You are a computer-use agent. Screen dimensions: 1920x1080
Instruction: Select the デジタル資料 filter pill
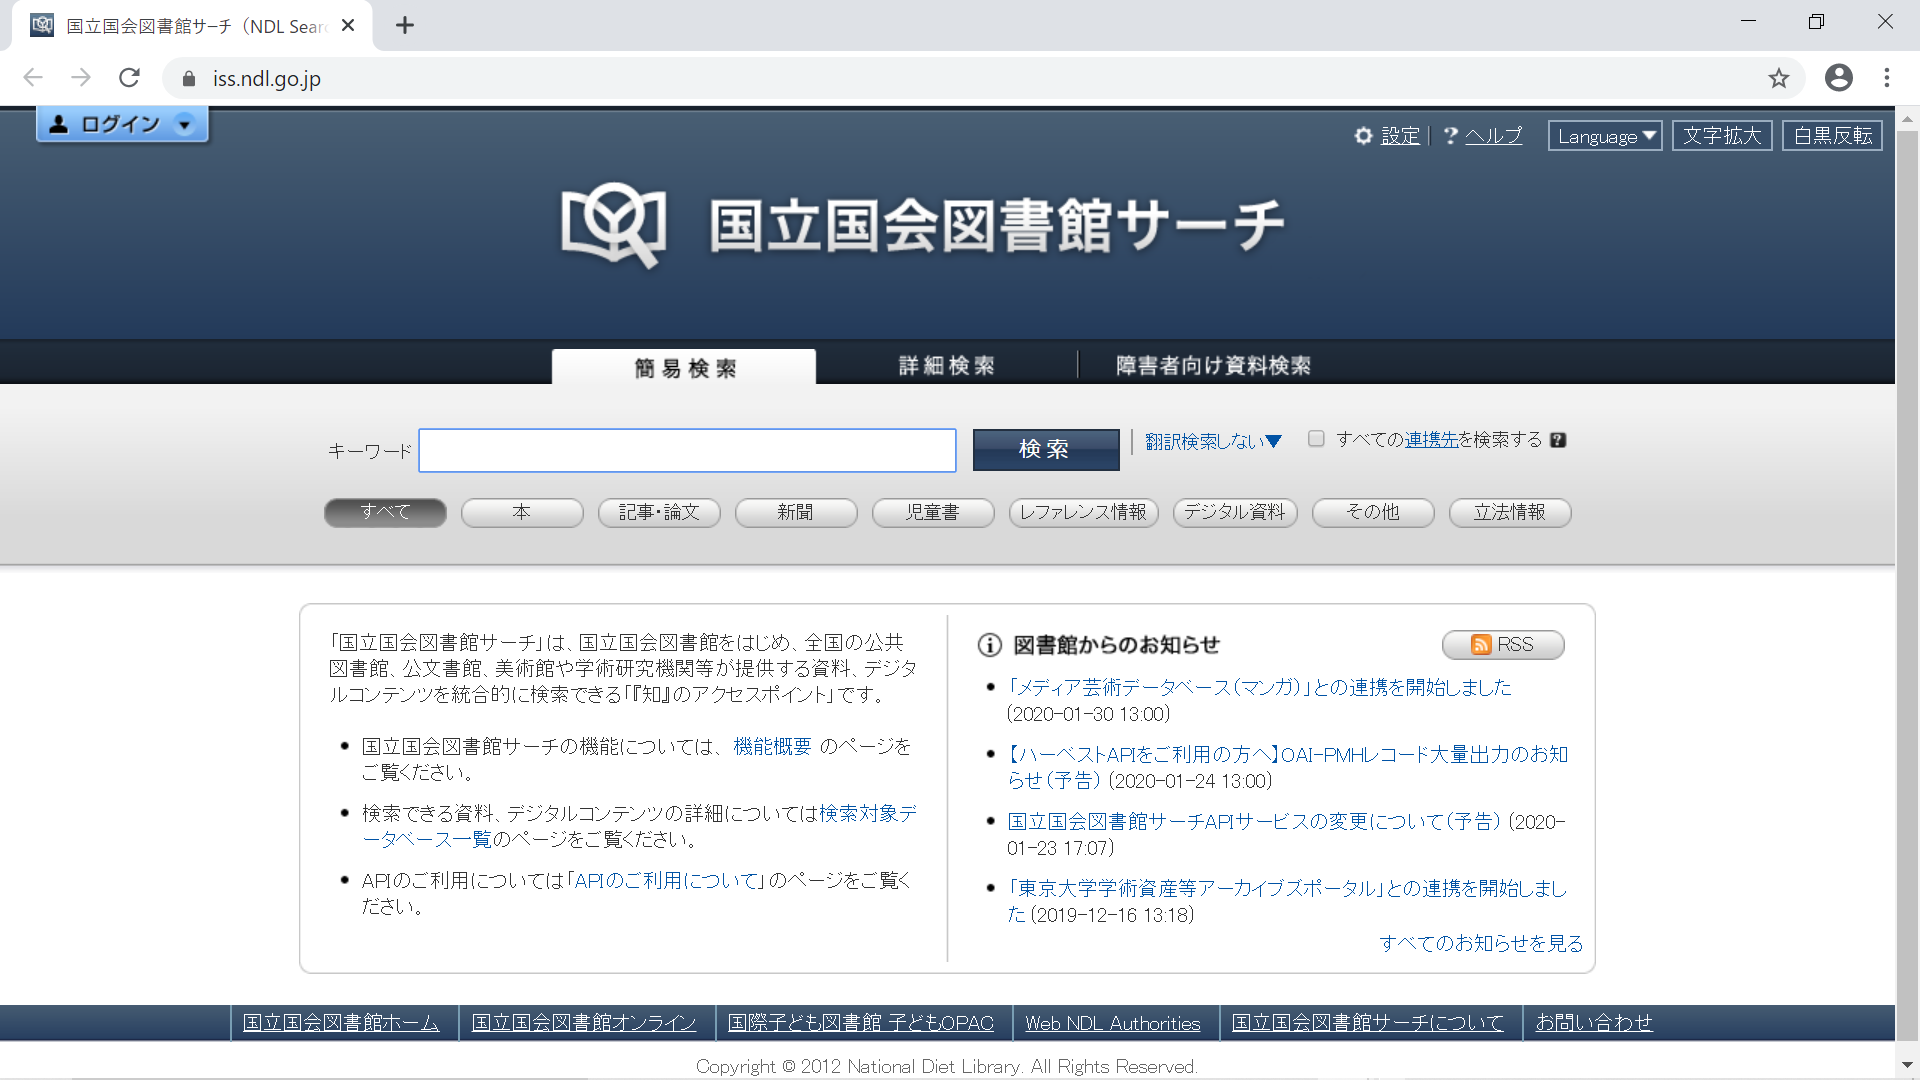pyautogui.click(x=1235, y=512)
